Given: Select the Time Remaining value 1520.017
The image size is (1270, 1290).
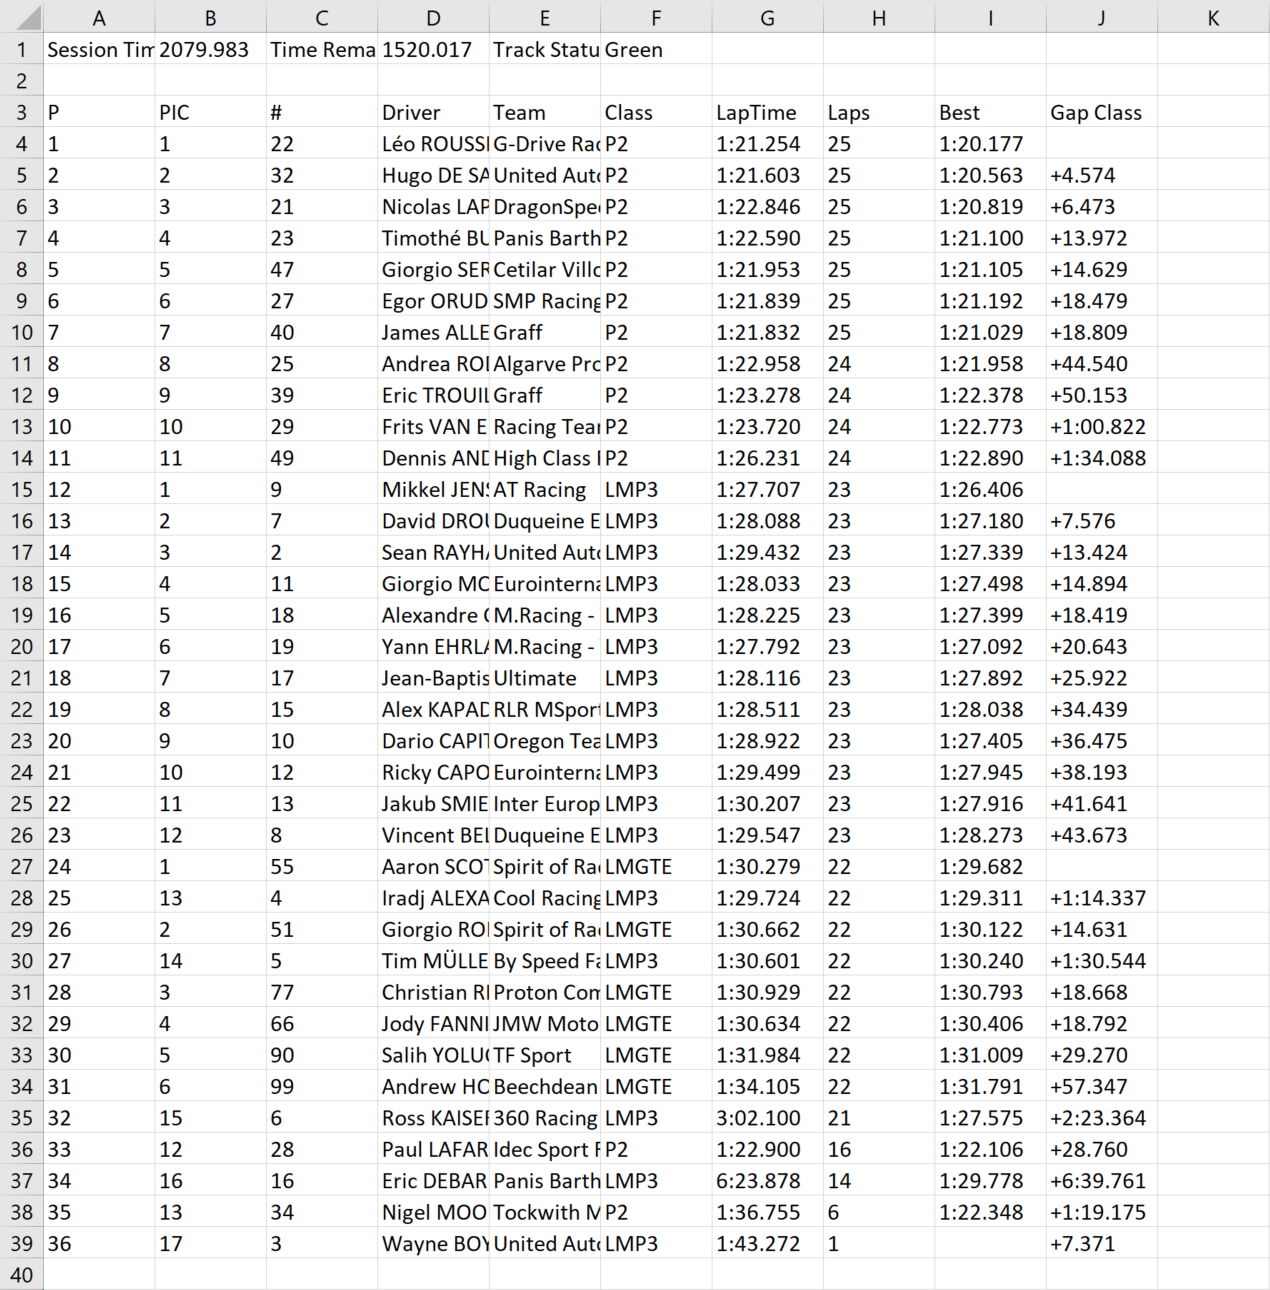Looking at the screenshot, I should tap(433, 49).
